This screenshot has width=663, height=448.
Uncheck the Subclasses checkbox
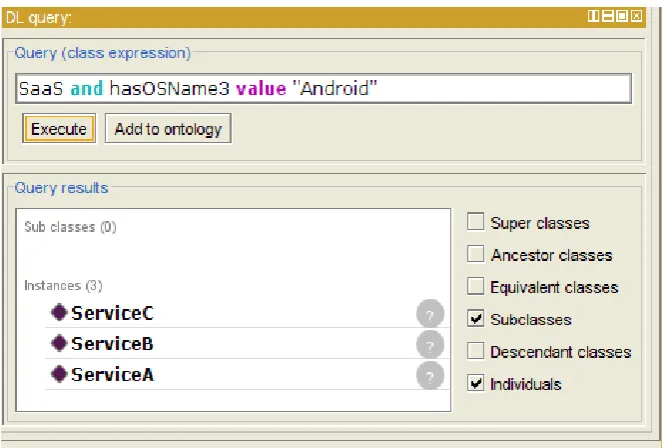tap(475, 318)
